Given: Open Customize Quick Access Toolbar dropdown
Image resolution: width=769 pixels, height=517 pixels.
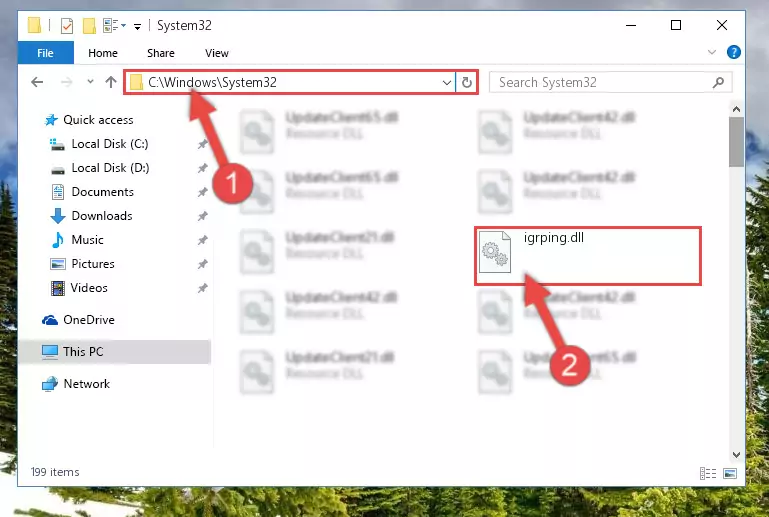Looking at the screenshot, I should pyautogui.click(x=138, y=26).
